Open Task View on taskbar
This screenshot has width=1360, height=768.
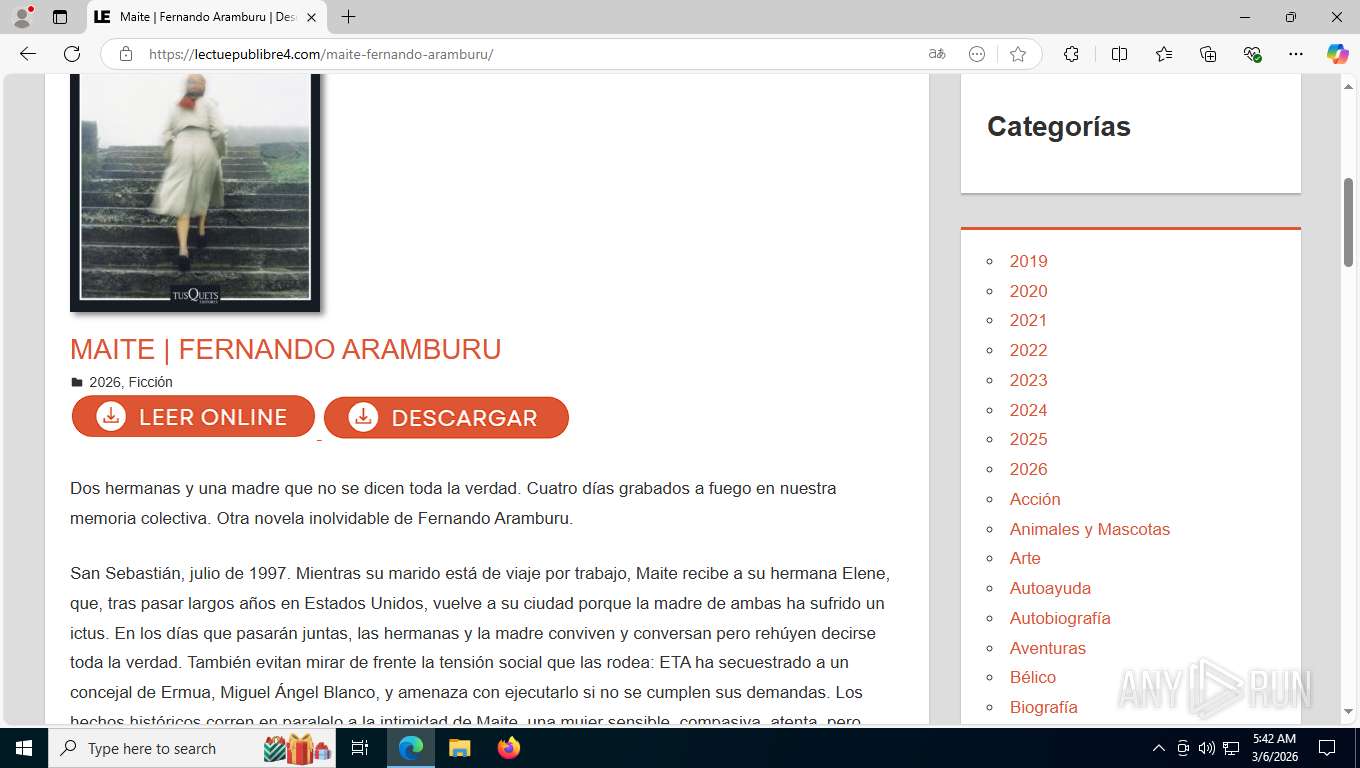(x=361, y=748)
